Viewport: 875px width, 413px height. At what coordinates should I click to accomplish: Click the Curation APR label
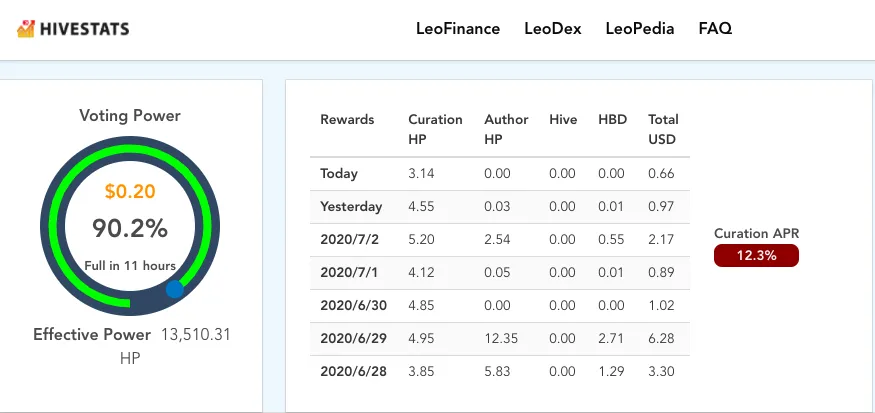[757, 233]
